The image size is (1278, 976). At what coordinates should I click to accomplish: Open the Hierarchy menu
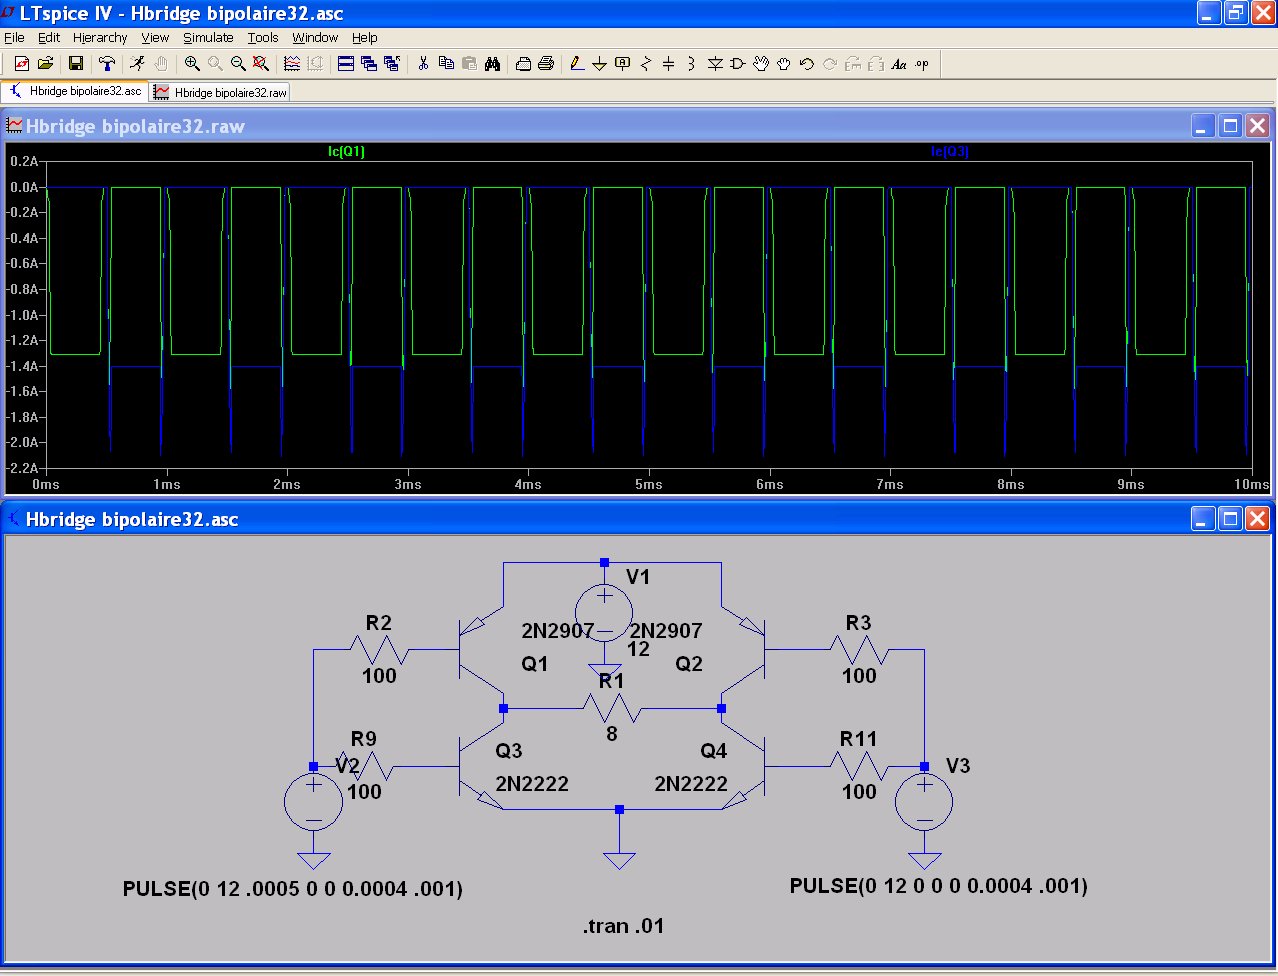point(100,37)
